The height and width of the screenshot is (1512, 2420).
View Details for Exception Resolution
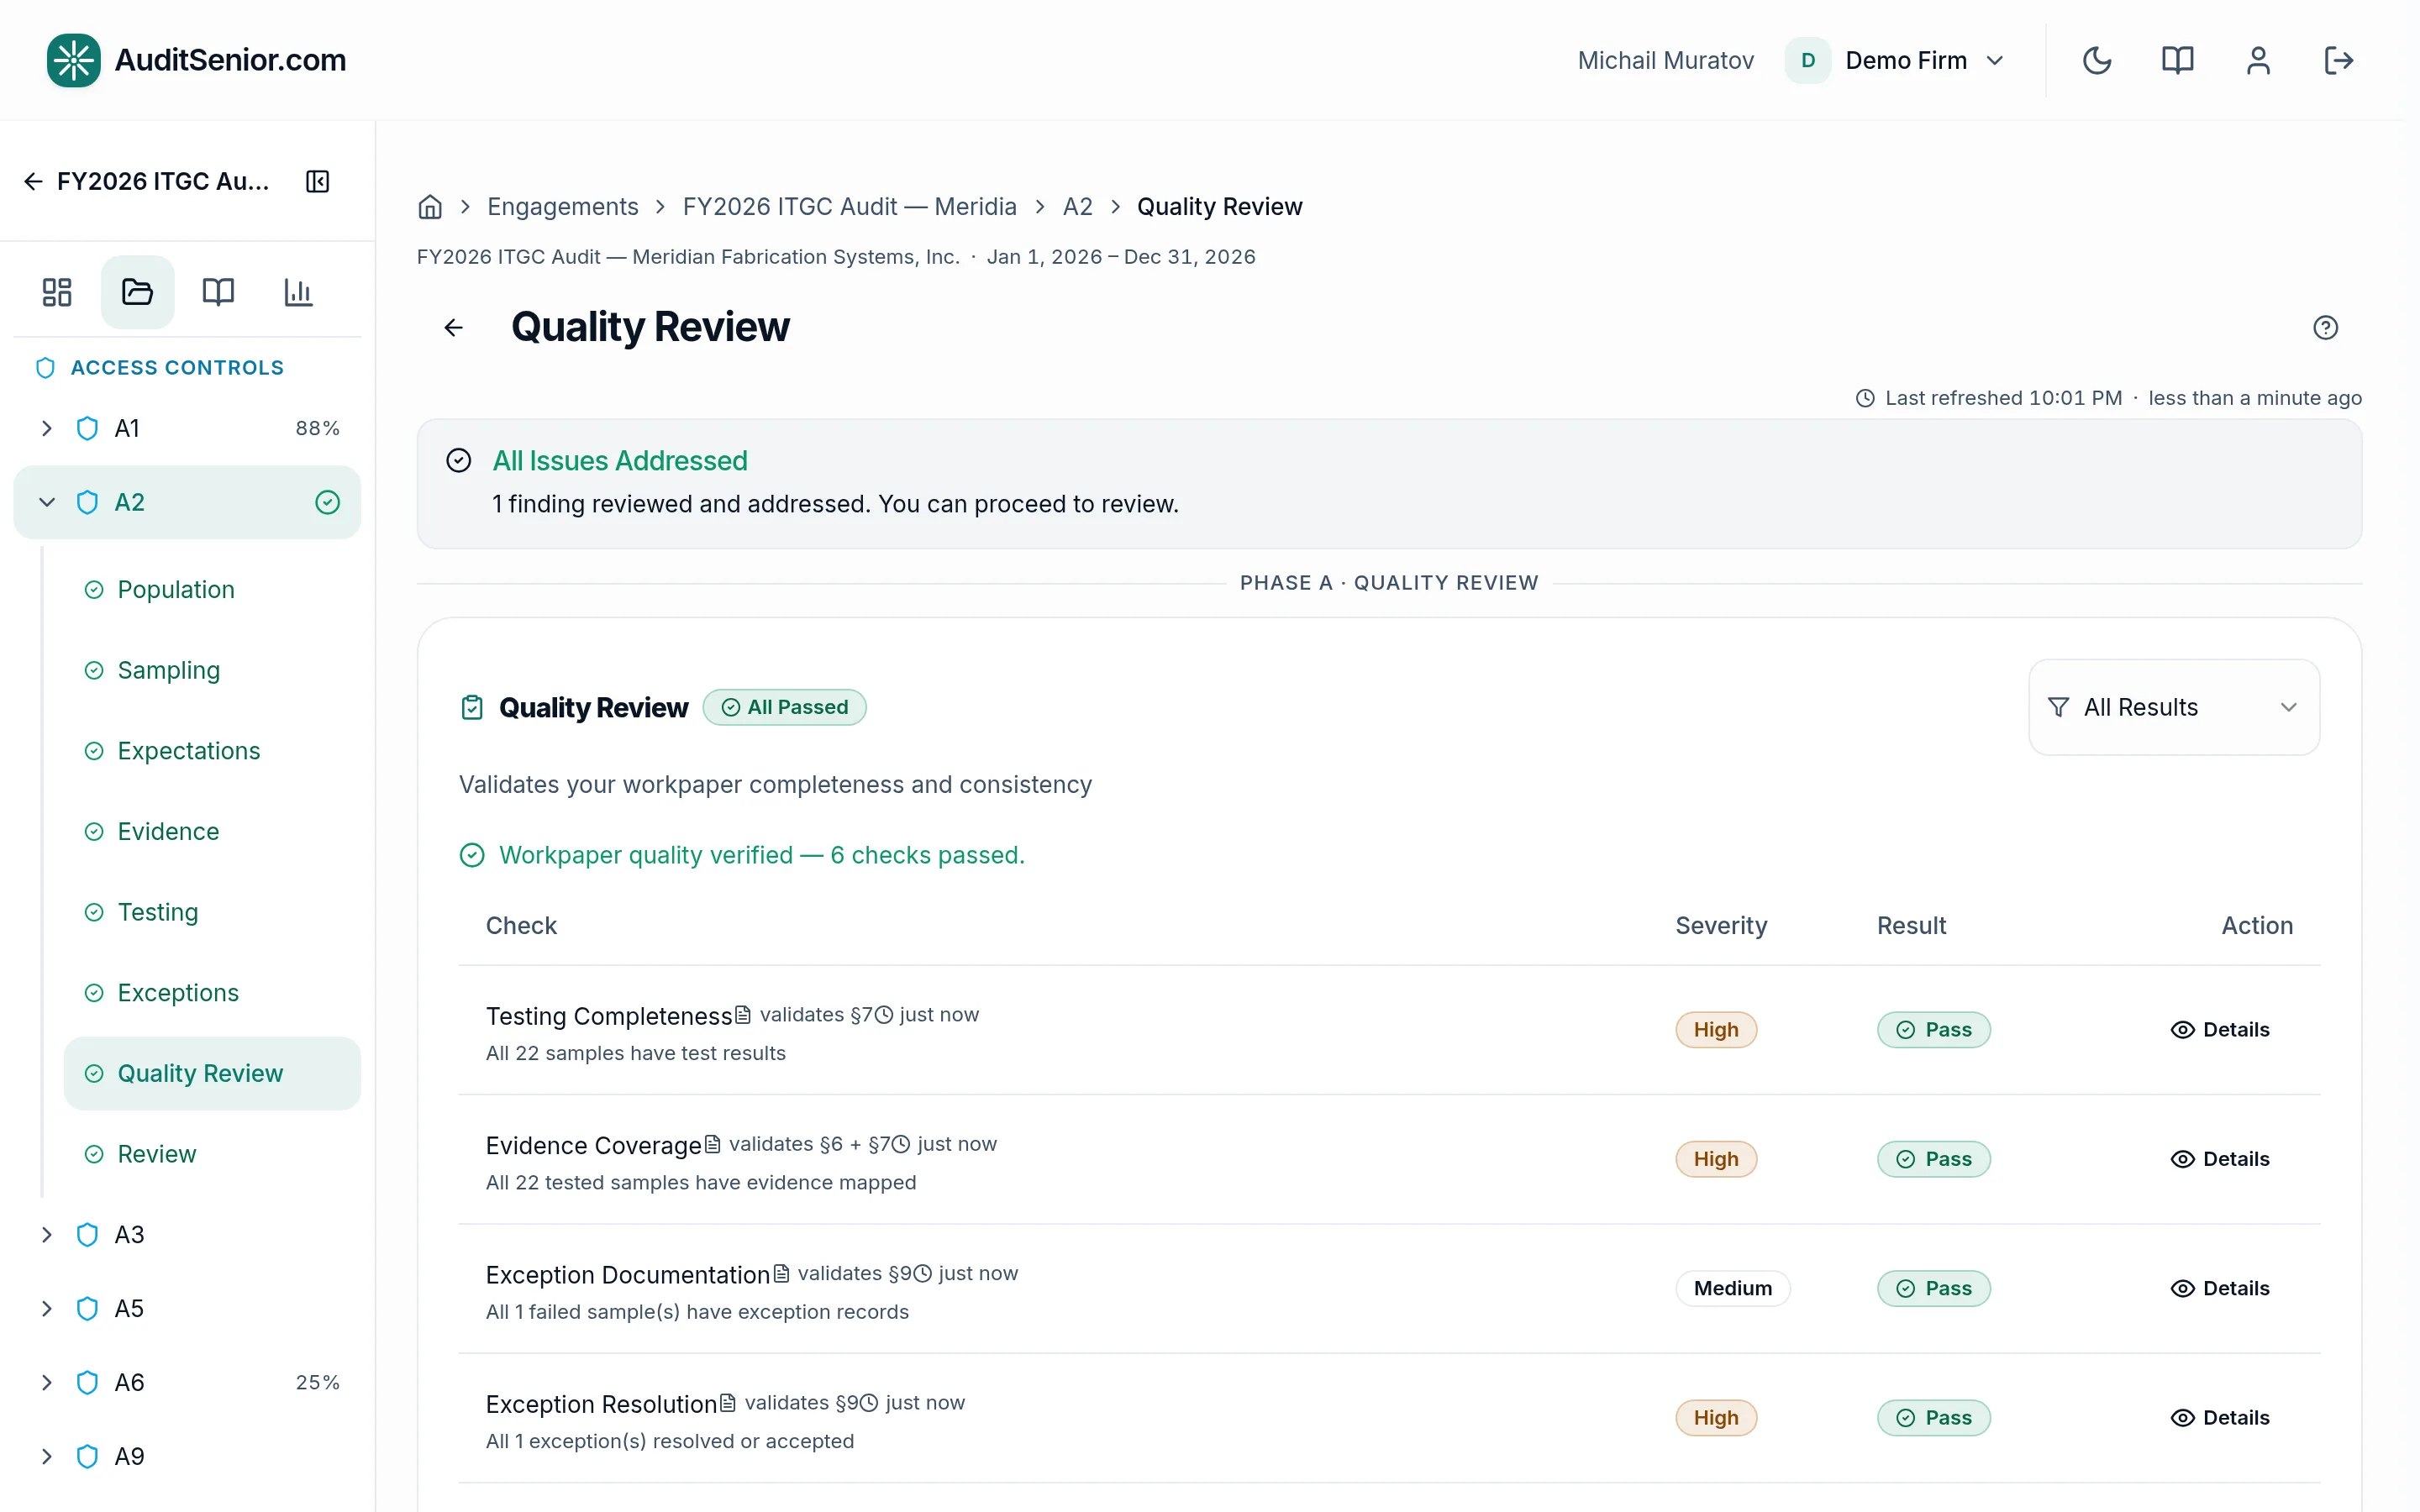pyautogui.click(x=2219, y=1418)
